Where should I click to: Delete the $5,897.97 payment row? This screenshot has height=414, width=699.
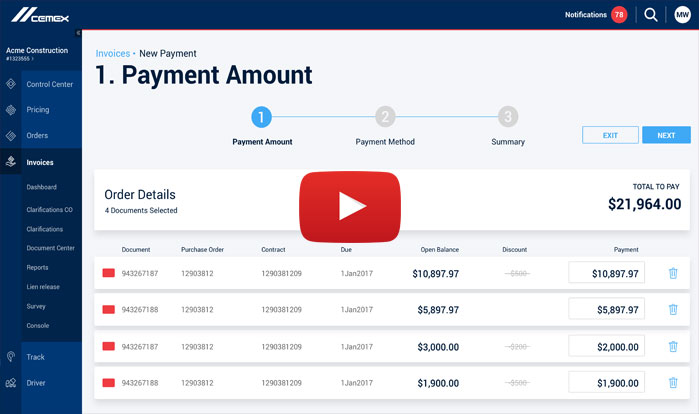coord(673,309)
